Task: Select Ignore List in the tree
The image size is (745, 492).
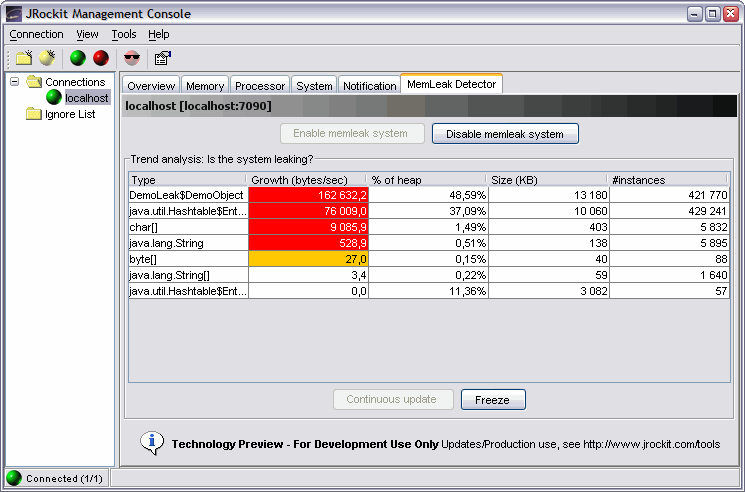Action: tap(70, 114)
